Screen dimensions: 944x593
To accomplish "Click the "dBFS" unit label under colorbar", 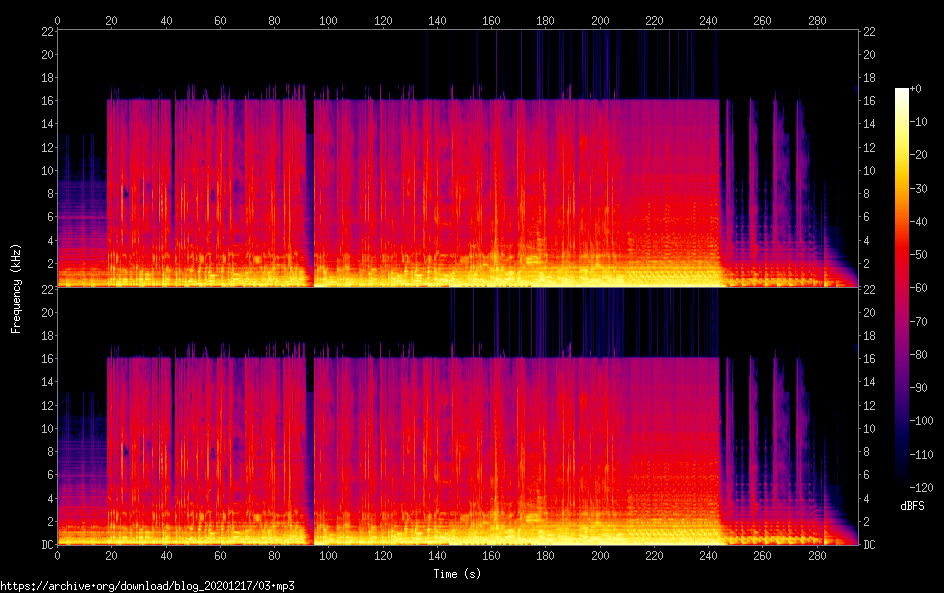I will tap(912, 506).
